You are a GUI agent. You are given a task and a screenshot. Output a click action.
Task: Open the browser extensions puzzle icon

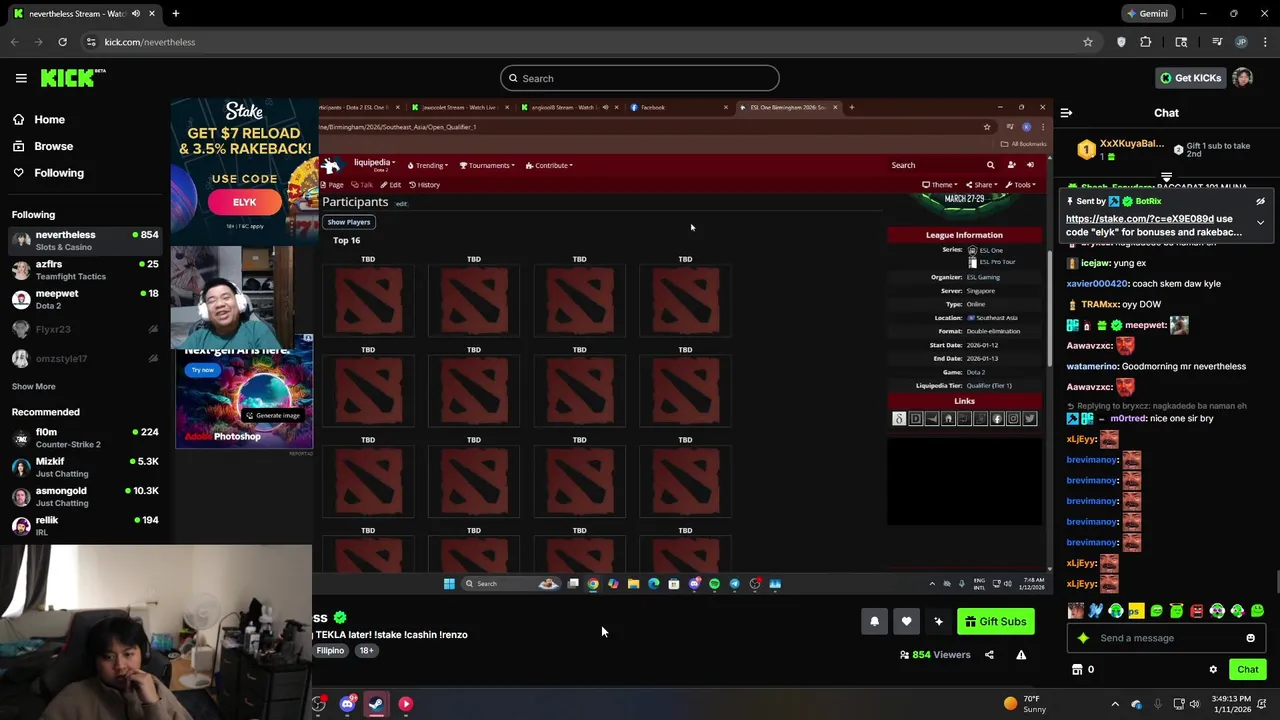pos(1146,42)
